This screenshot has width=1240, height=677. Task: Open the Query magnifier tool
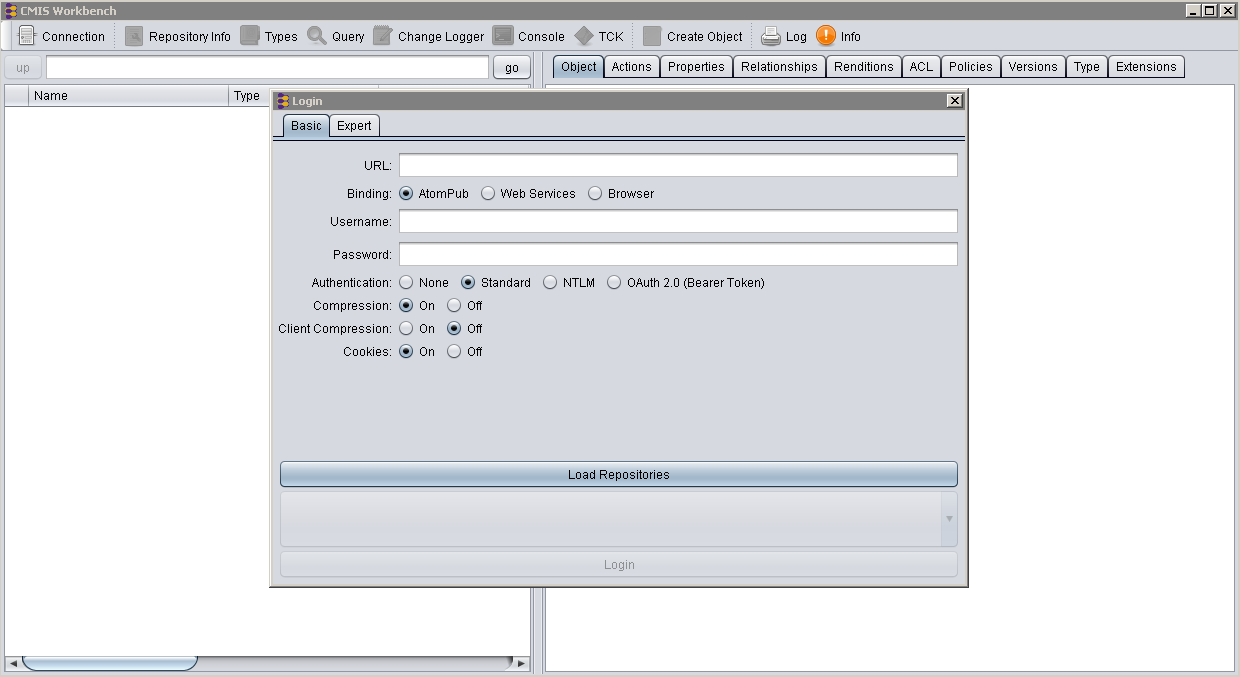coord(317,36)
